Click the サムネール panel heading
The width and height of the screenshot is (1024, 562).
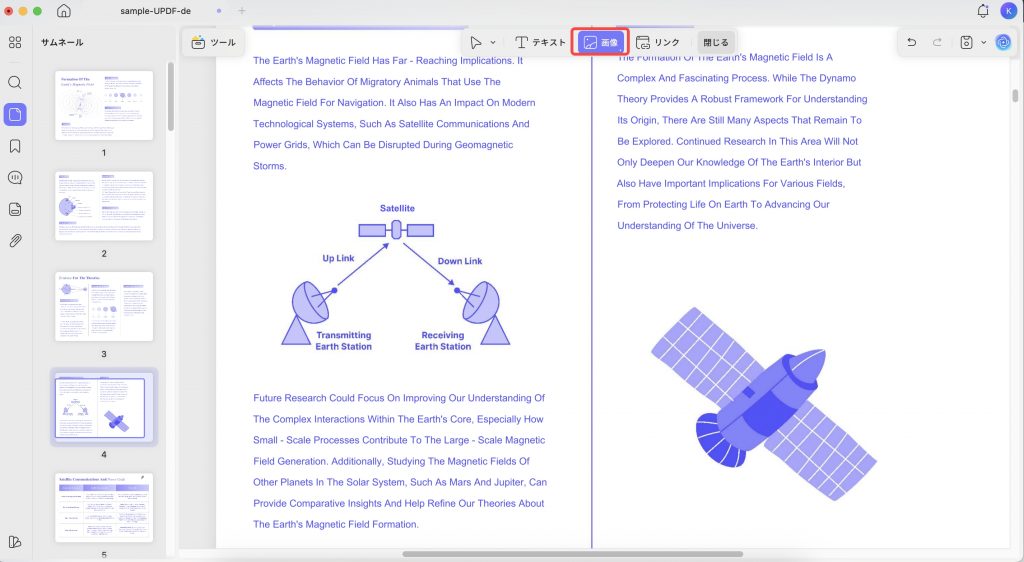(62, 42)
